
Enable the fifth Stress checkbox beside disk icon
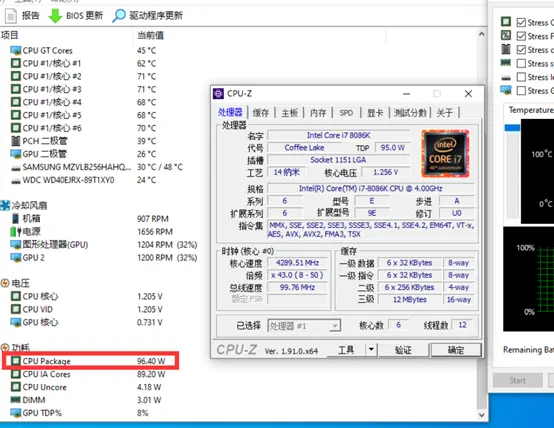click(521, 77)
